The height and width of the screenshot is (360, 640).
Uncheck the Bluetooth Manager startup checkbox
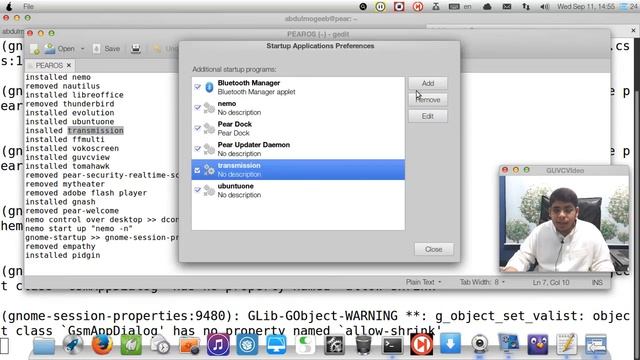[198, 87]
